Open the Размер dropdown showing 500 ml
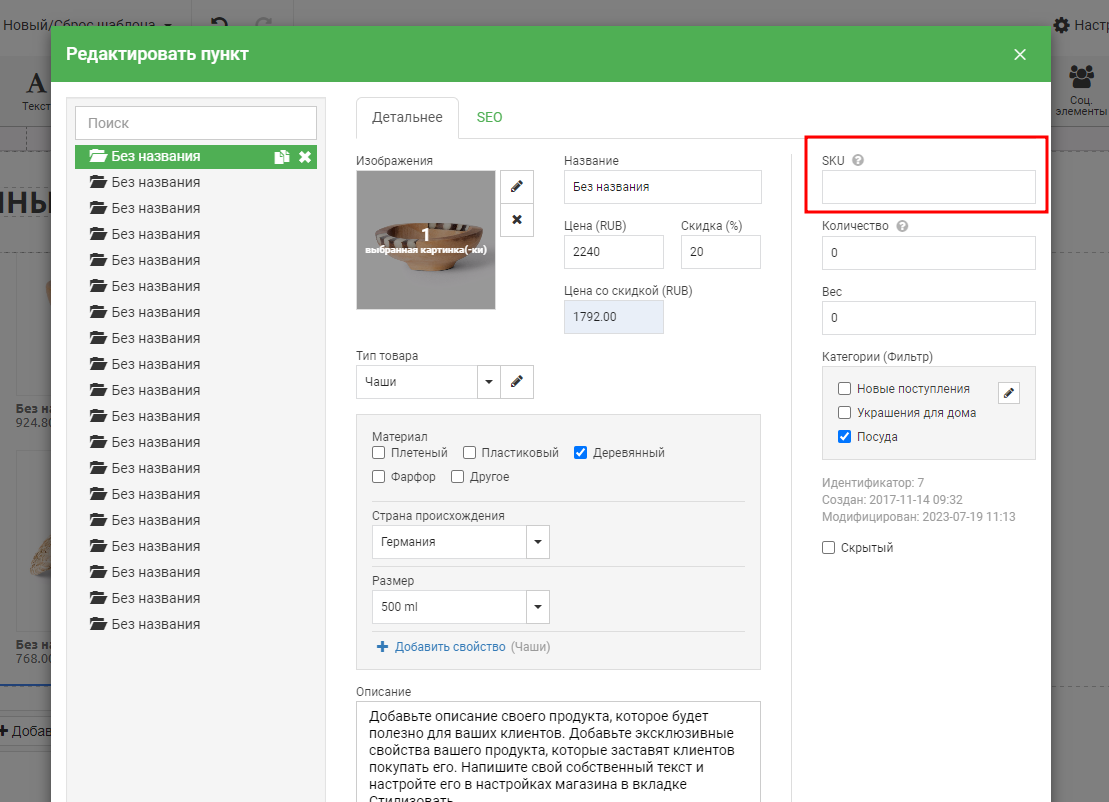 [538, 607]
